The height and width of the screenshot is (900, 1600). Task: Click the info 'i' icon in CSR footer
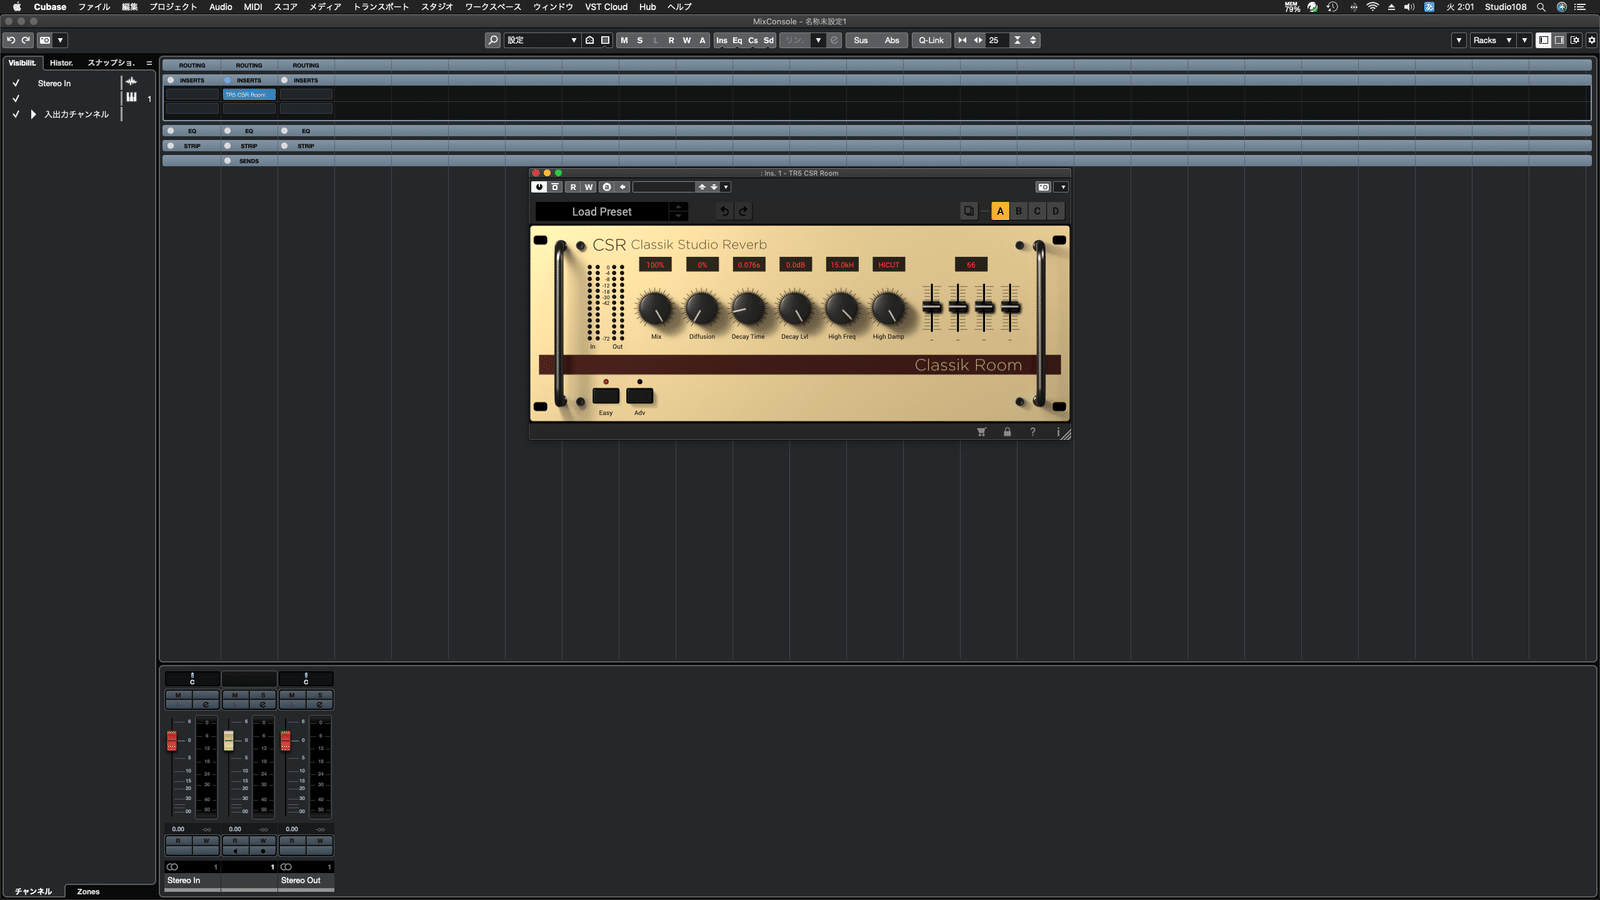click(x=1057, y=432)
